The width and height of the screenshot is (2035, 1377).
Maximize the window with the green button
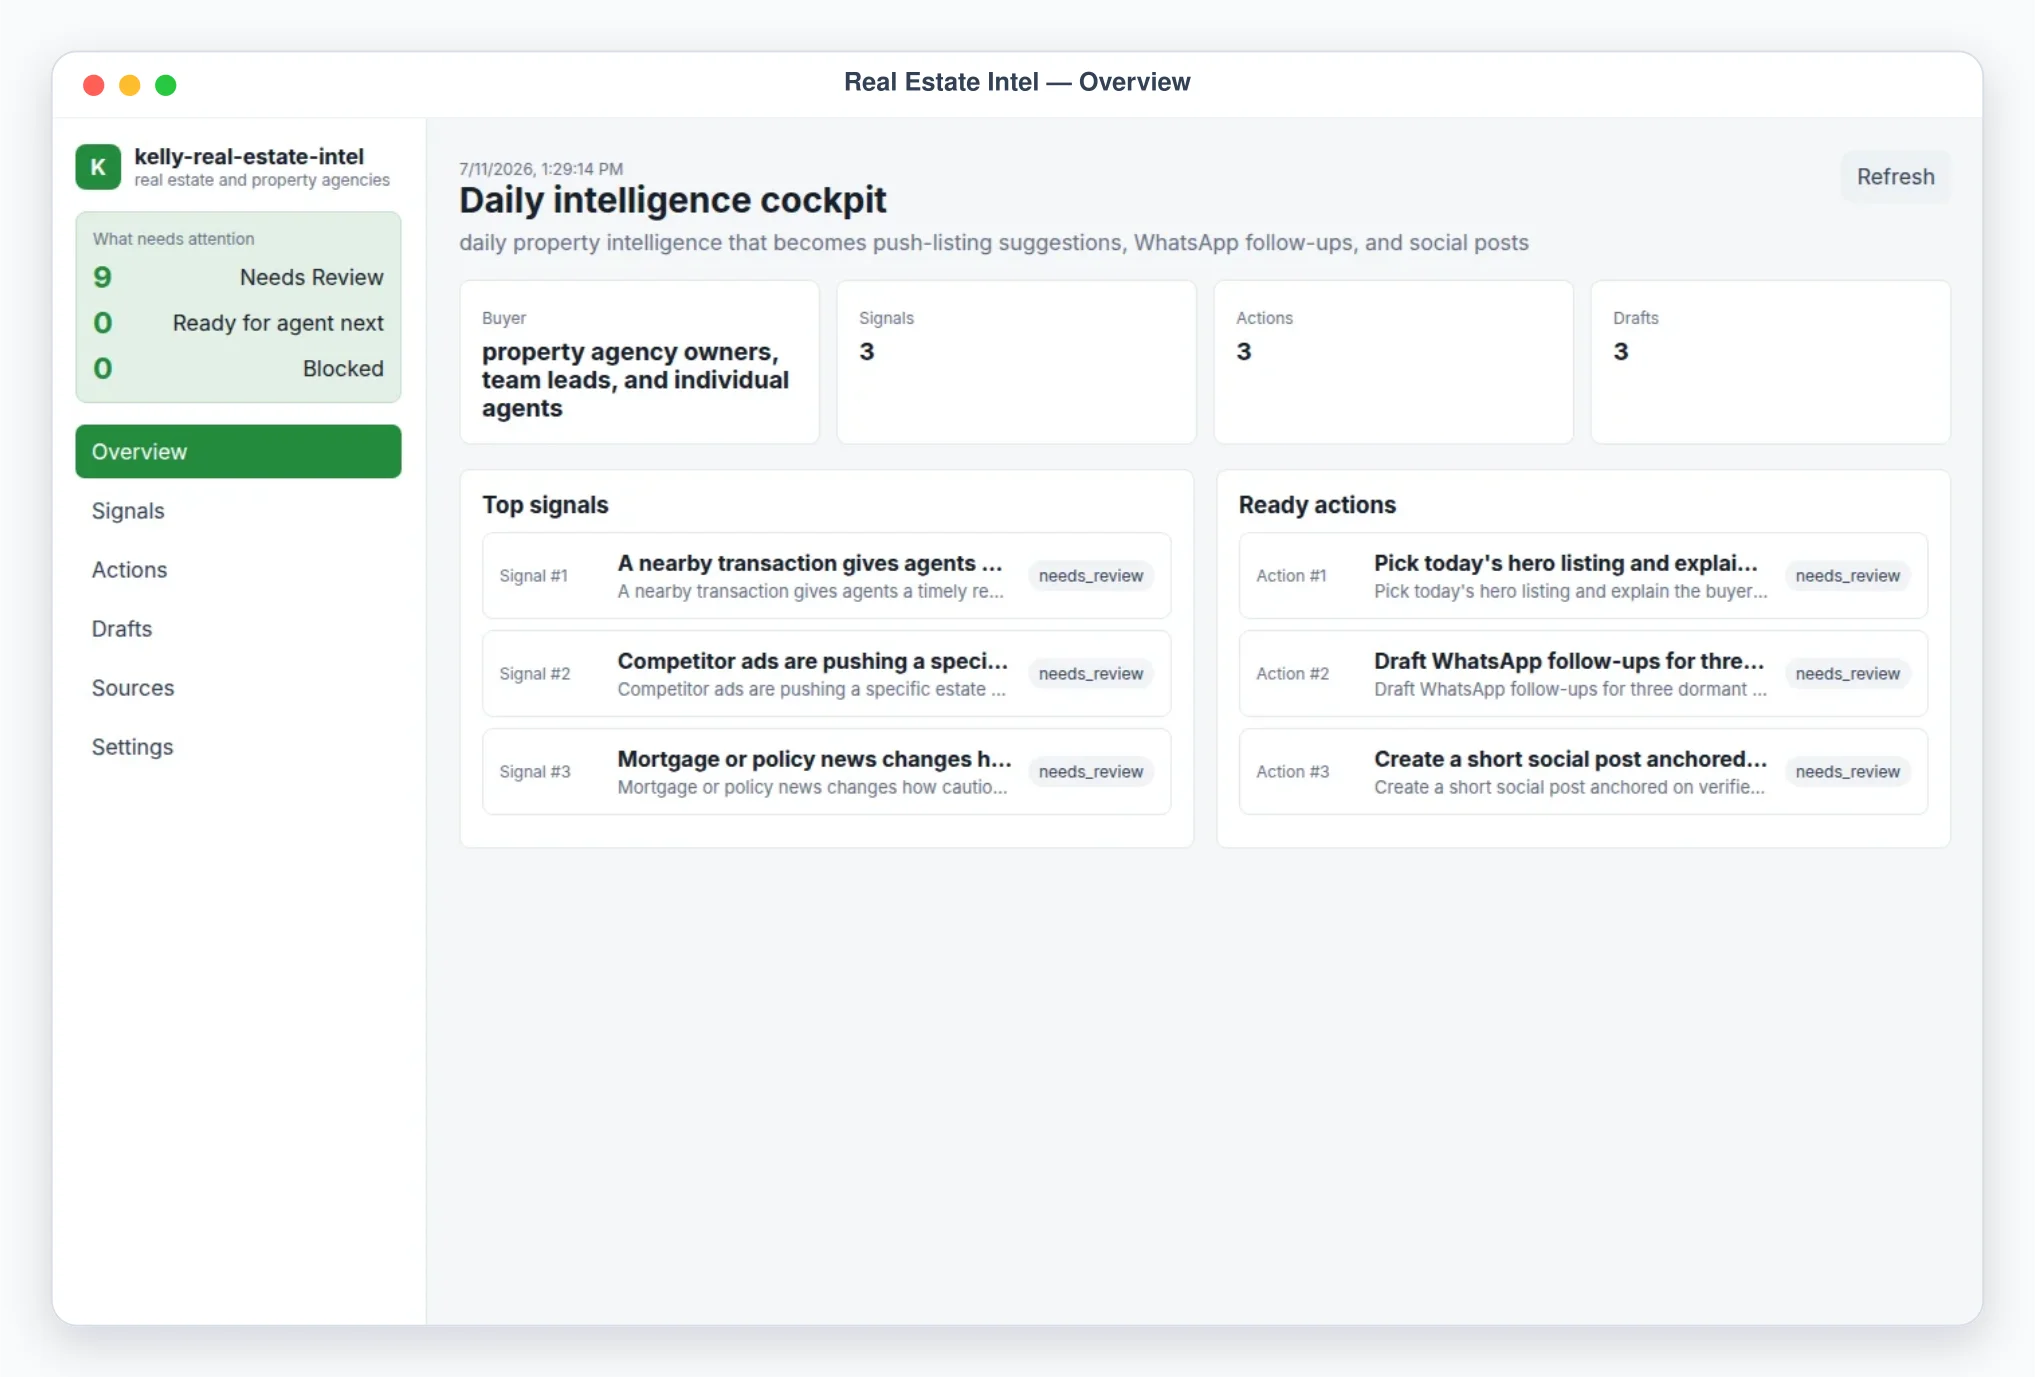tap(166, 85)
